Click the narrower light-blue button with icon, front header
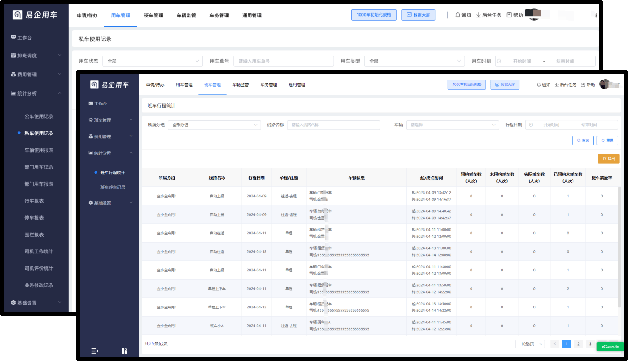Screen dimensions: 629x362 click(505, 85)
